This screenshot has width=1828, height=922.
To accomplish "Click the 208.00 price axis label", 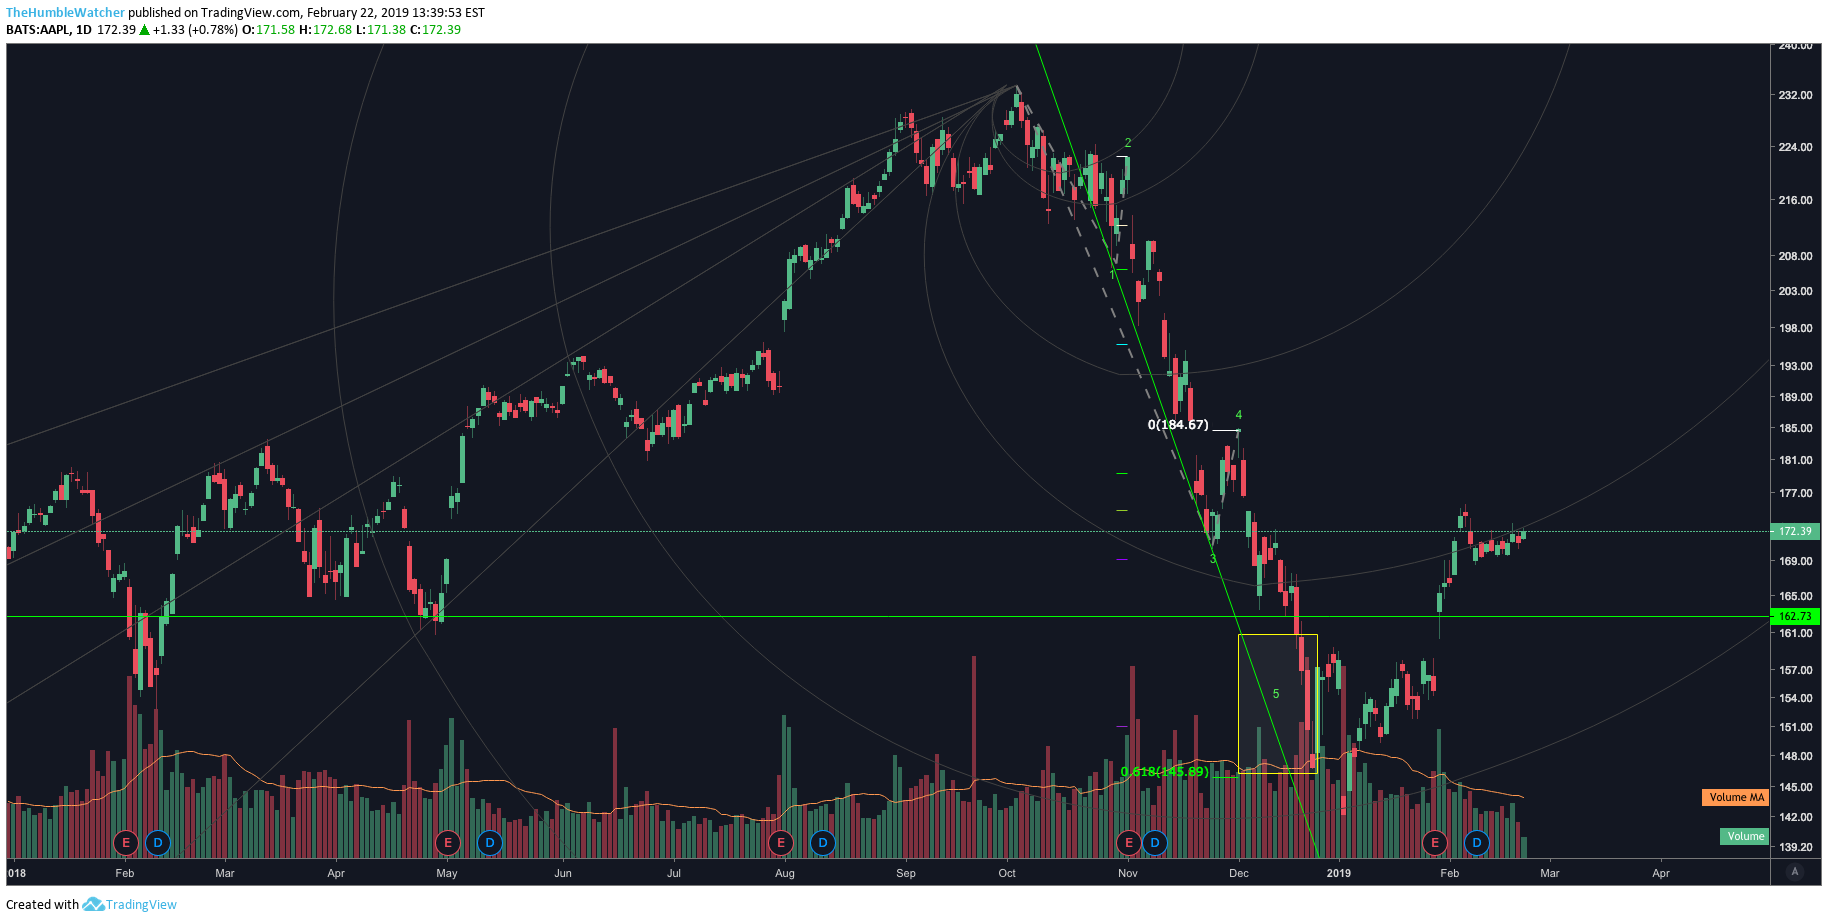I will pos(1795,256).
